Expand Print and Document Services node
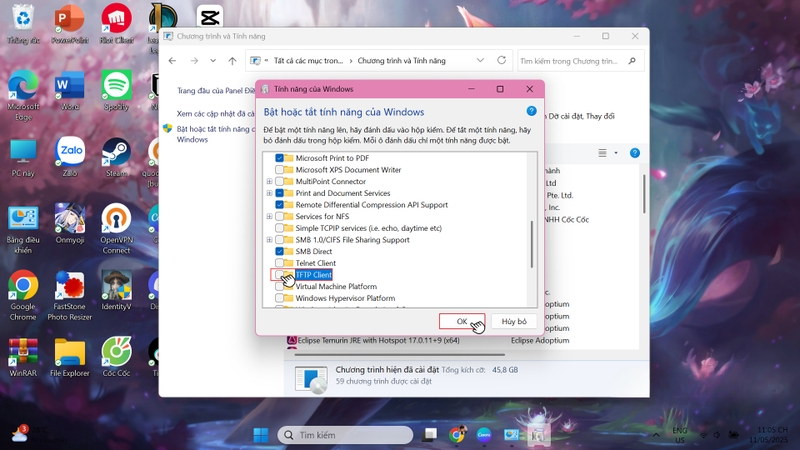The image size is (800, 450). (x=269, y=193)
